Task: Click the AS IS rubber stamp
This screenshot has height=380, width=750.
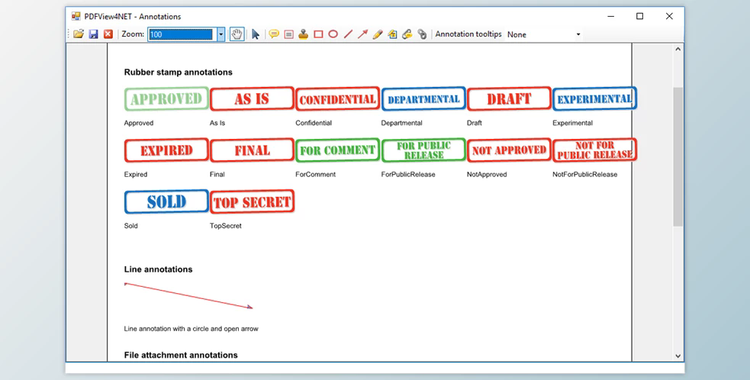Action: [252, 99]
